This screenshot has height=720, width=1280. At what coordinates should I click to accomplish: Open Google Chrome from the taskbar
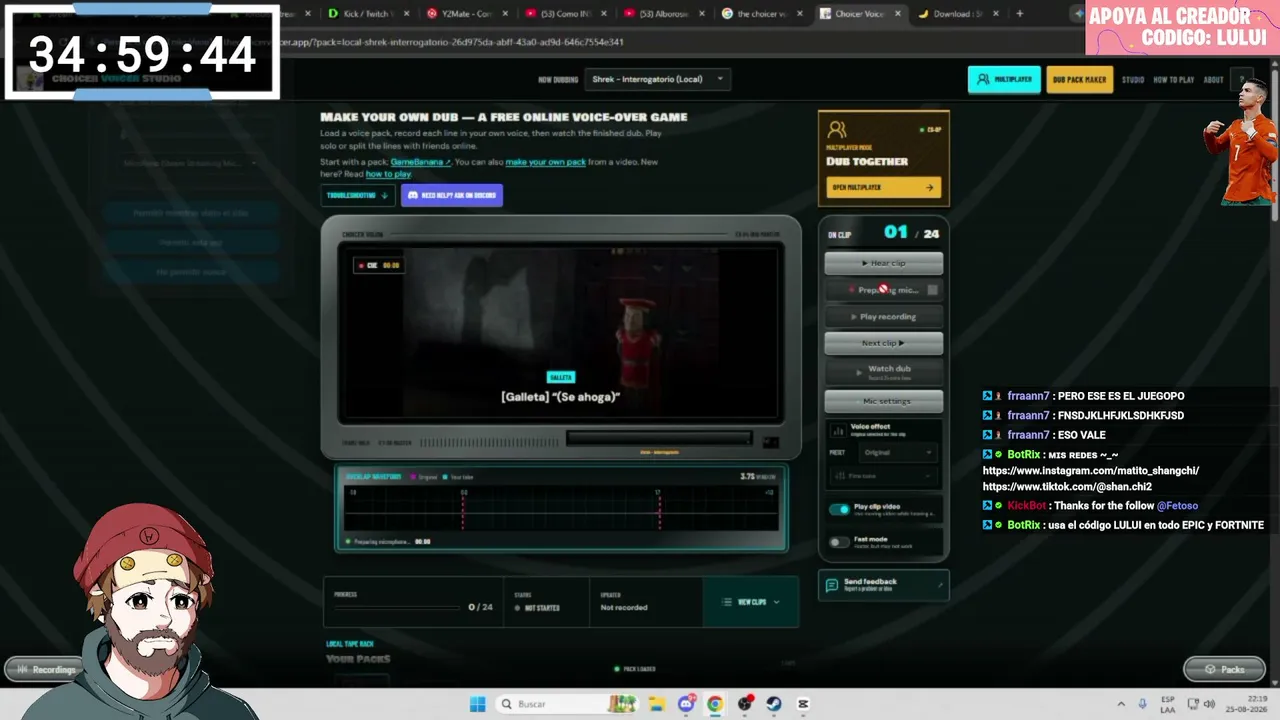pyautogui.click(x=715, y=704)
